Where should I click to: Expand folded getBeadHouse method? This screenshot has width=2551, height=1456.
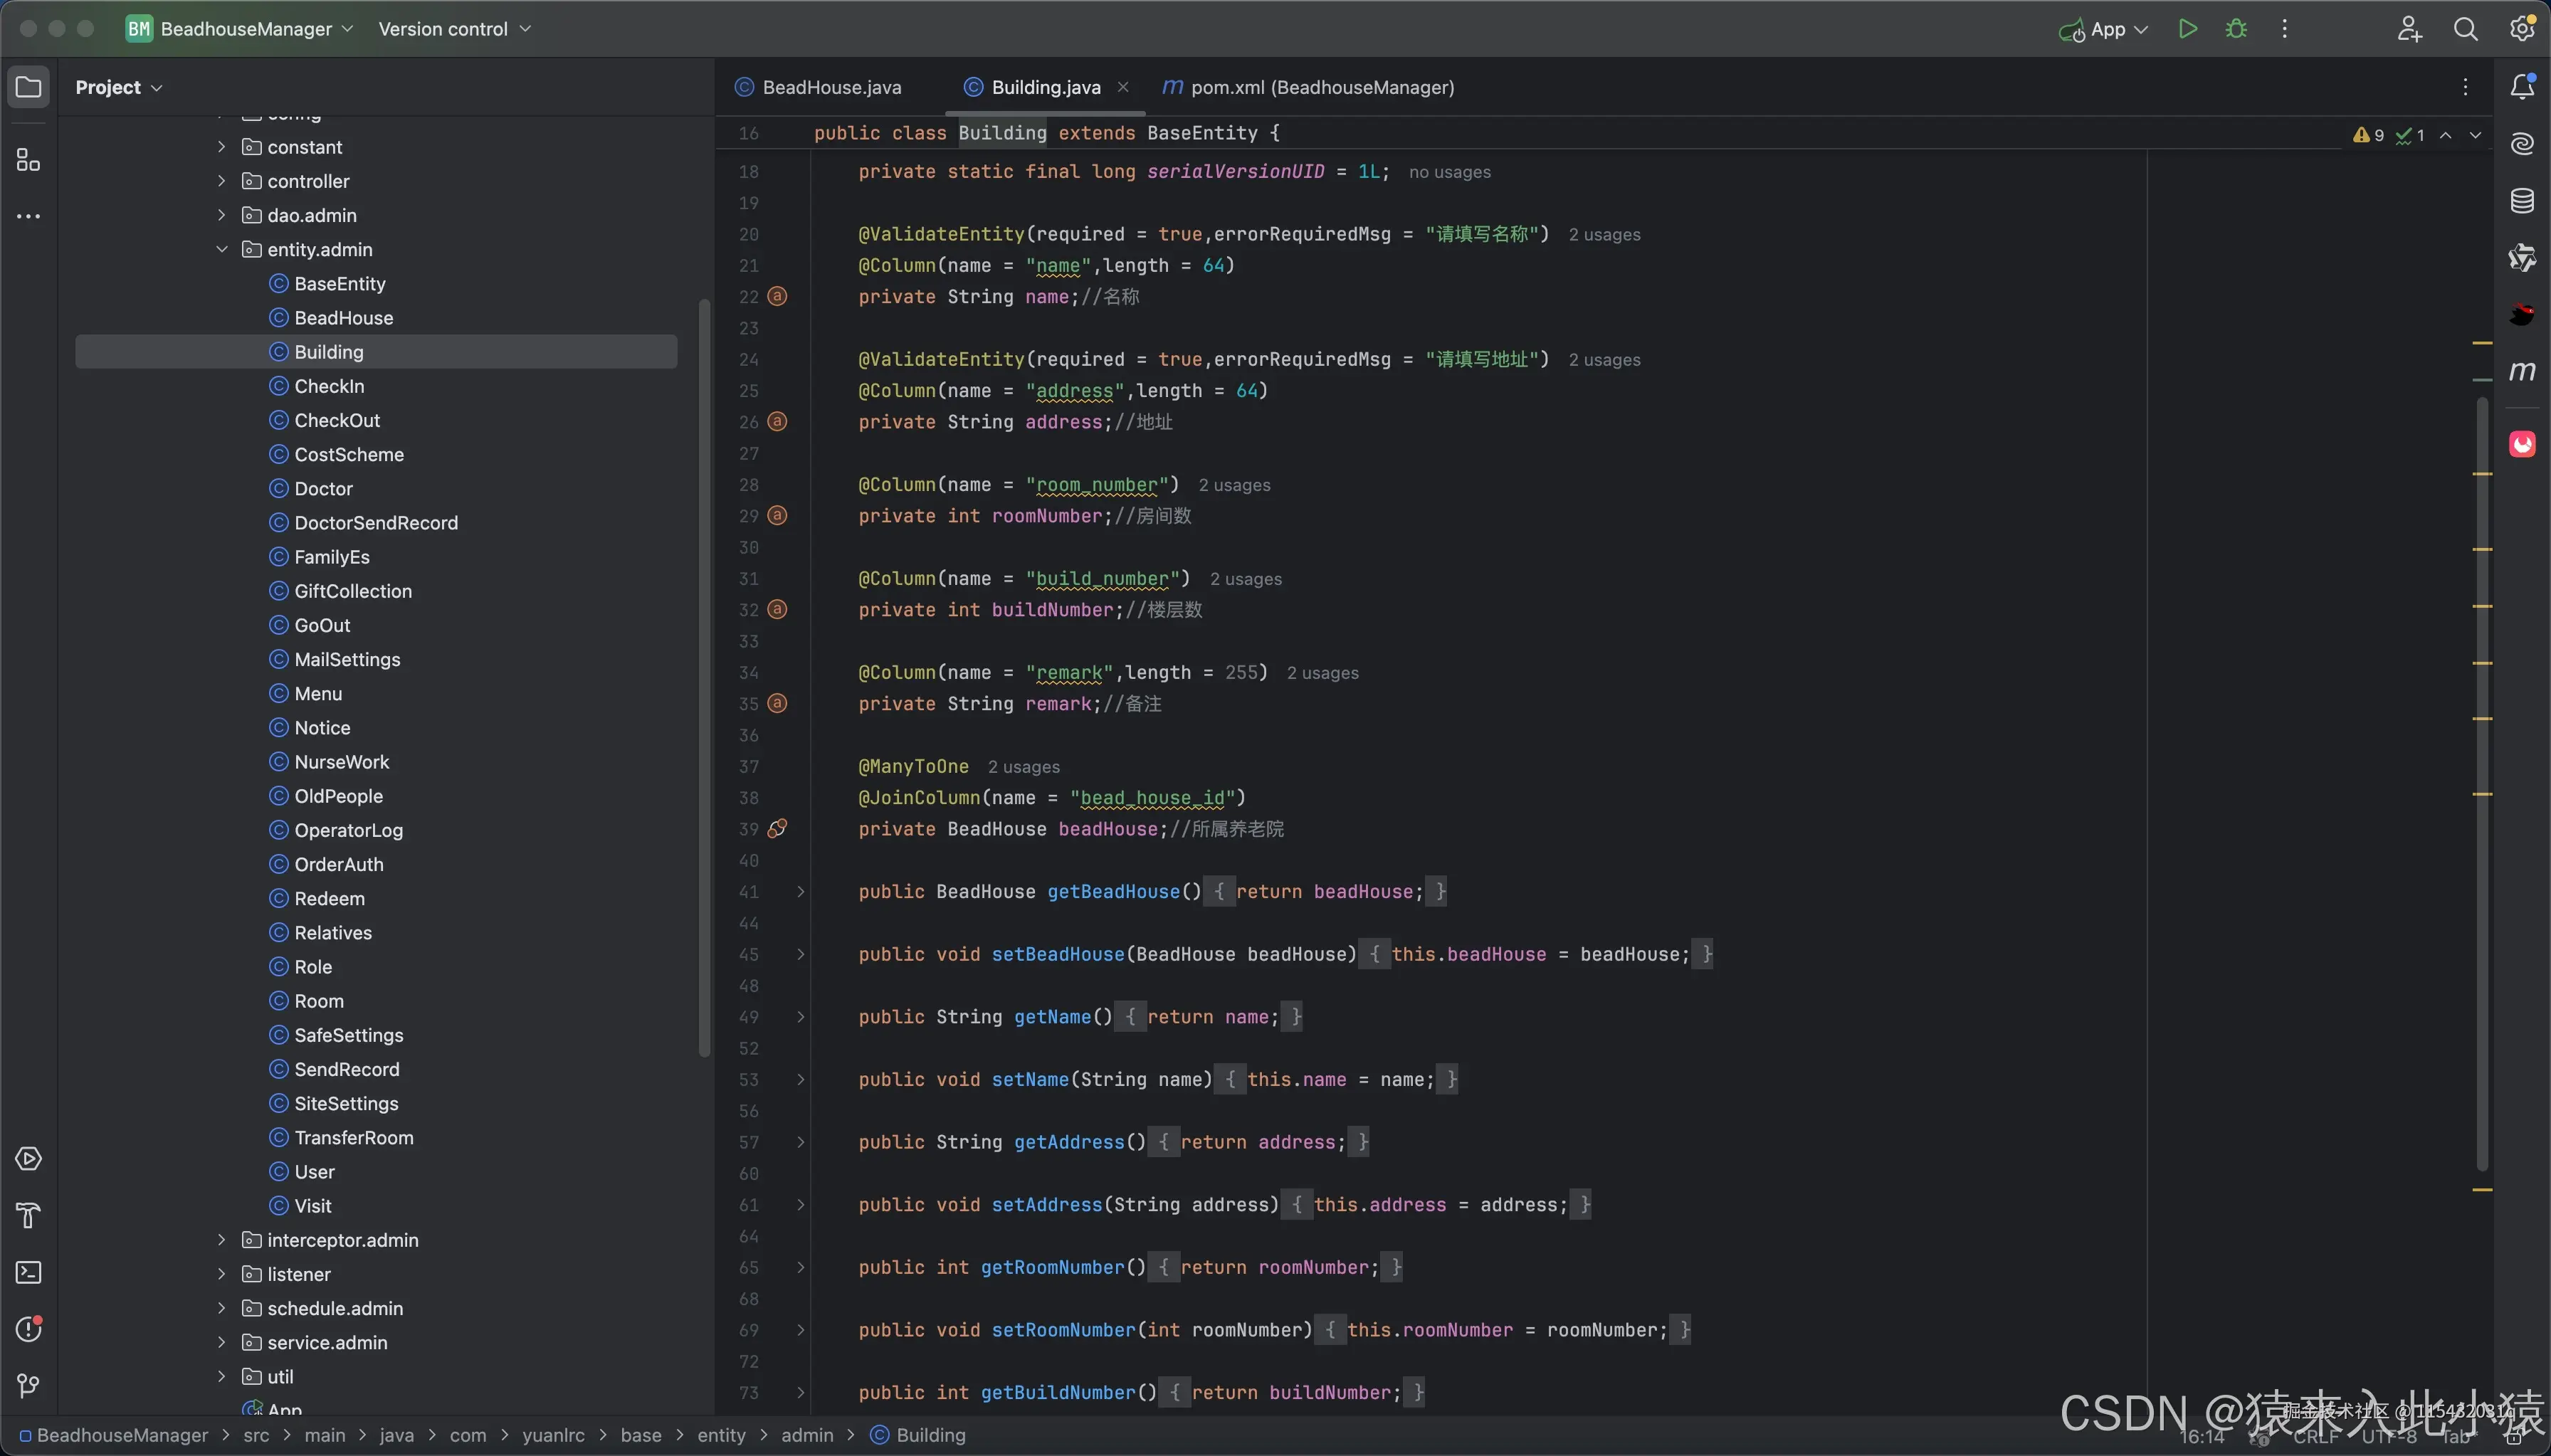800,892
